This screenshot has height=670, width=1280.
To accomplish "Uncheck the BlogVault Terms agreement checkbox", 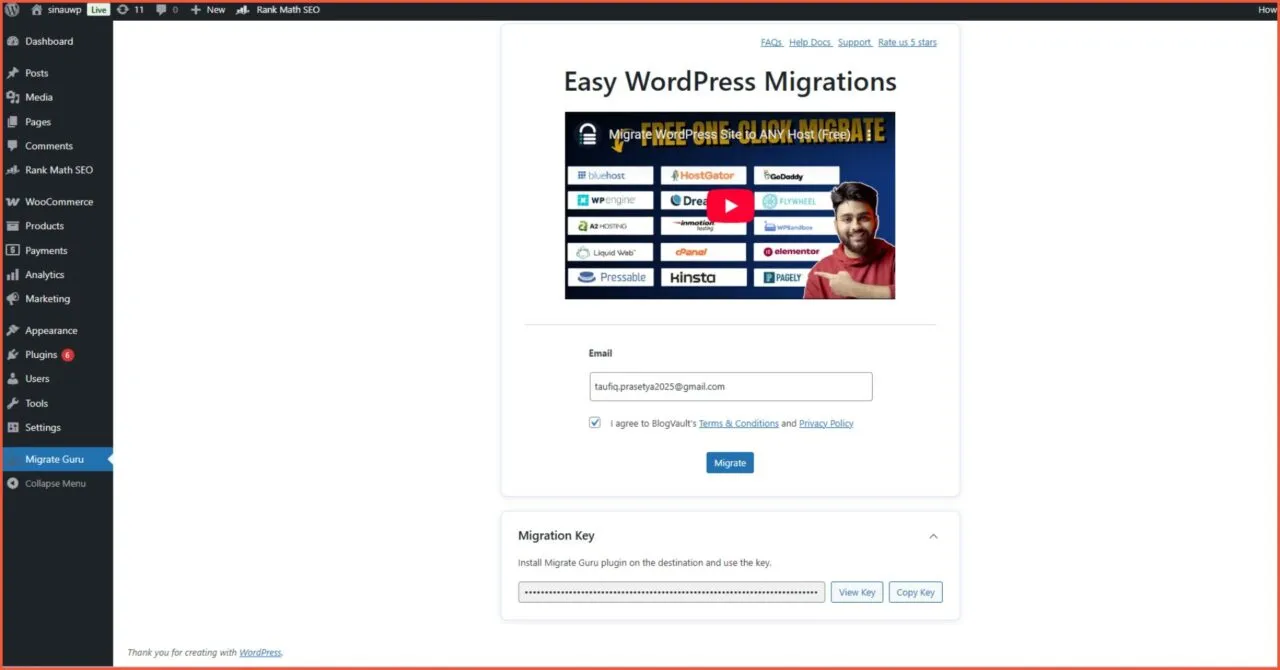I will [x=595, y=422].
